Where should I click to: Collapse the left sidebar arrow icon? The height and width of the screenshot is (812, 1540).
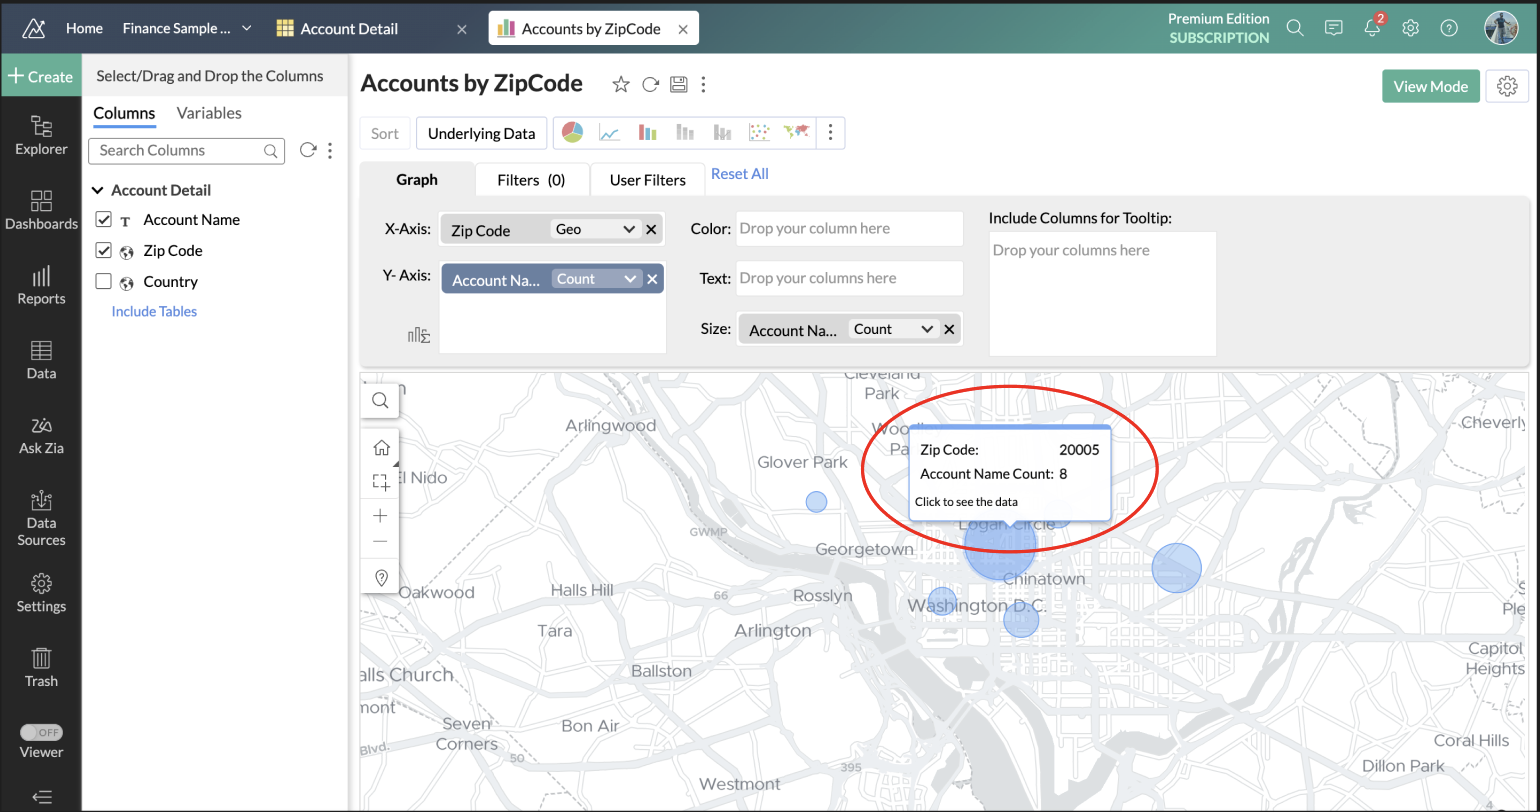pos(41,797)
